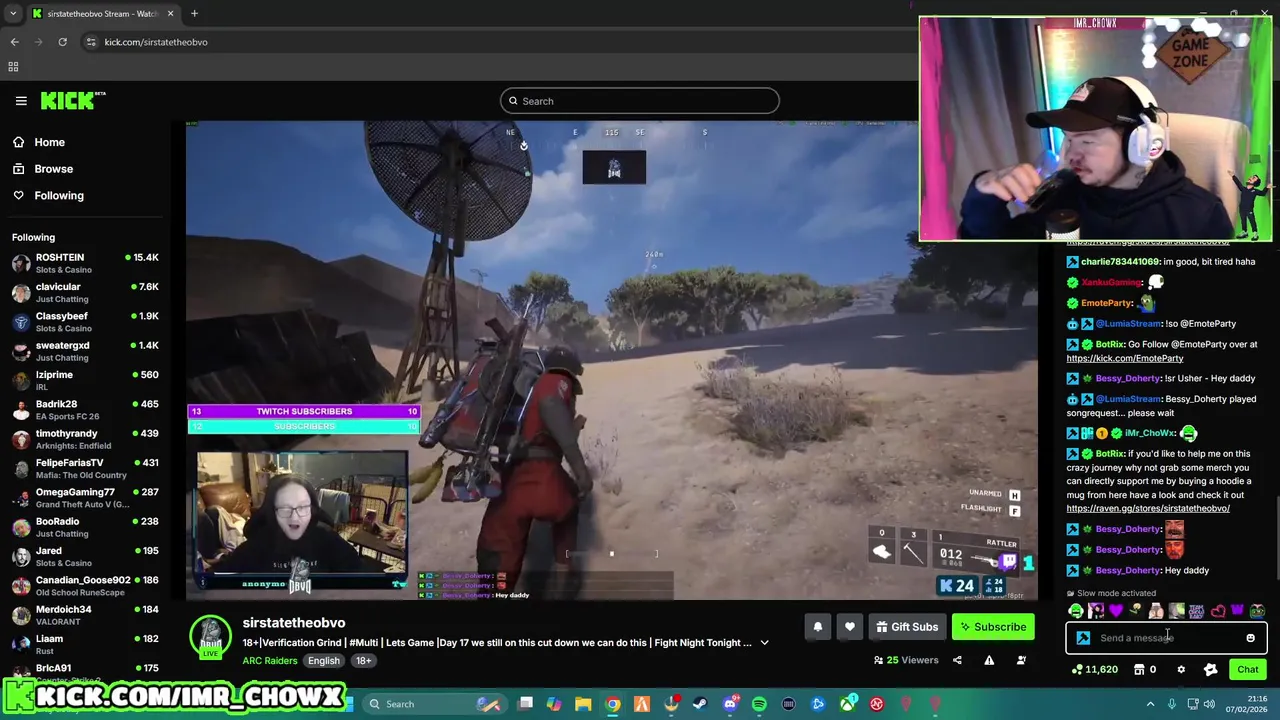The image size is (1280, 720).
Task: Click the channel points 11,620 balance
Action: (1094, 670)
